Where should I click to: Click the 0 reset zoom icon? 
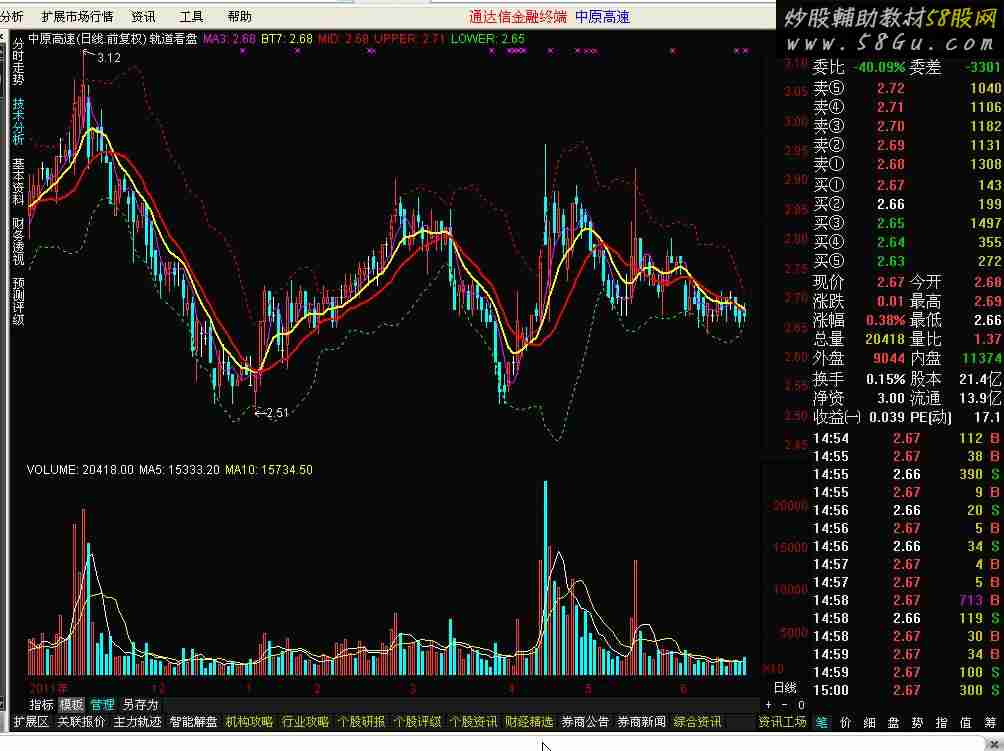[800, 705]
